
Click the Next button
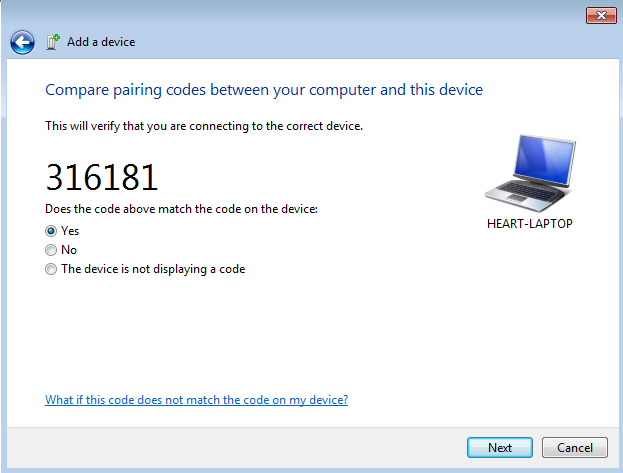500,448
